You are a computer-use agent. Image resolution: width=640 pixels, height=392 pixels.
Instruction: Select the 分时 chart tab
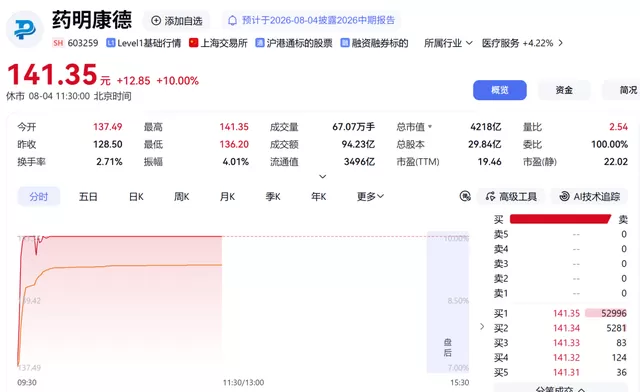(x=39, y=197)
